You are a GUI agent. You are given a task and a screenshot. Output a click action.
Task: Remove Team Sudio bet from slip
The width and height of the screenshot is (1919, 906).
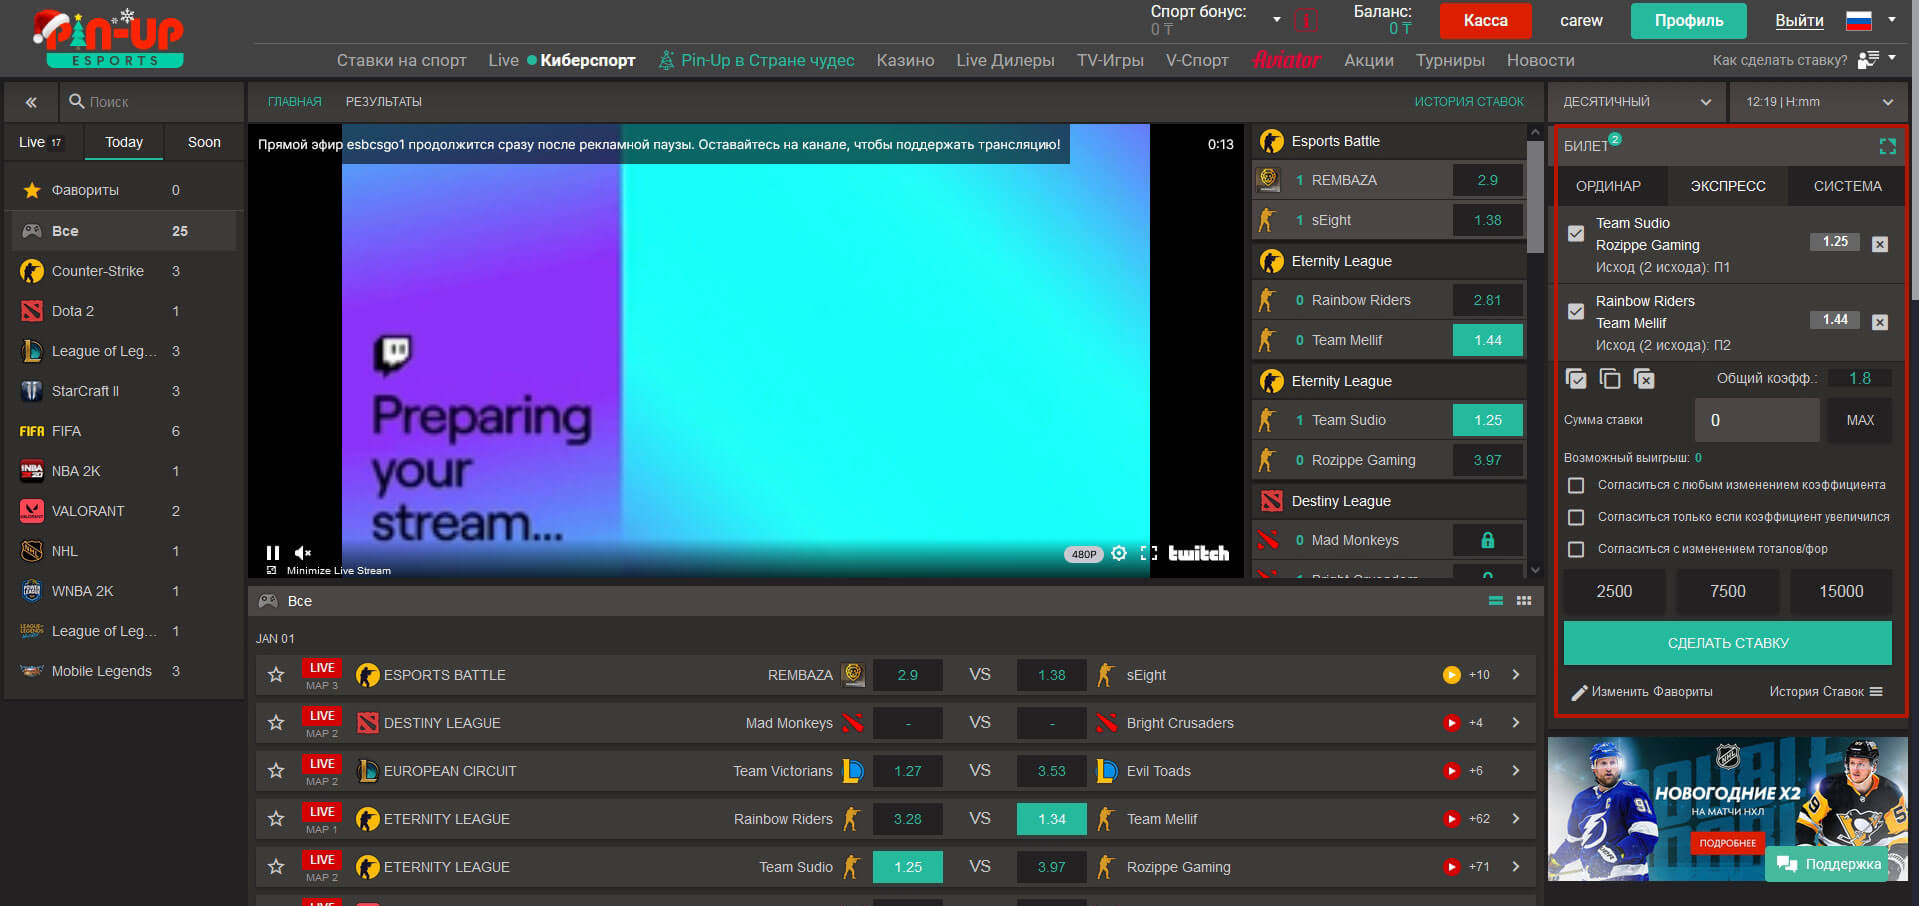pos(1880,244)
